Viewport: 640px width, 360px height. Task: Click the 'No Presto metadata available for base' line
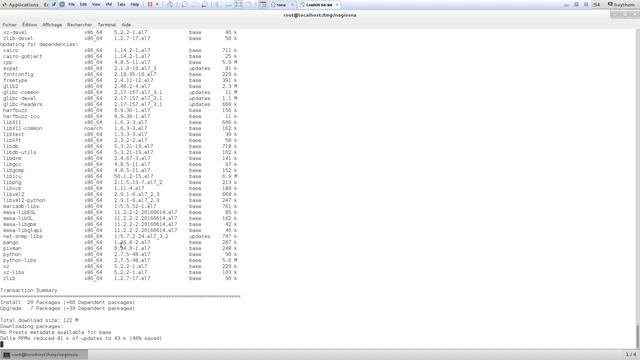pos(56,332)
